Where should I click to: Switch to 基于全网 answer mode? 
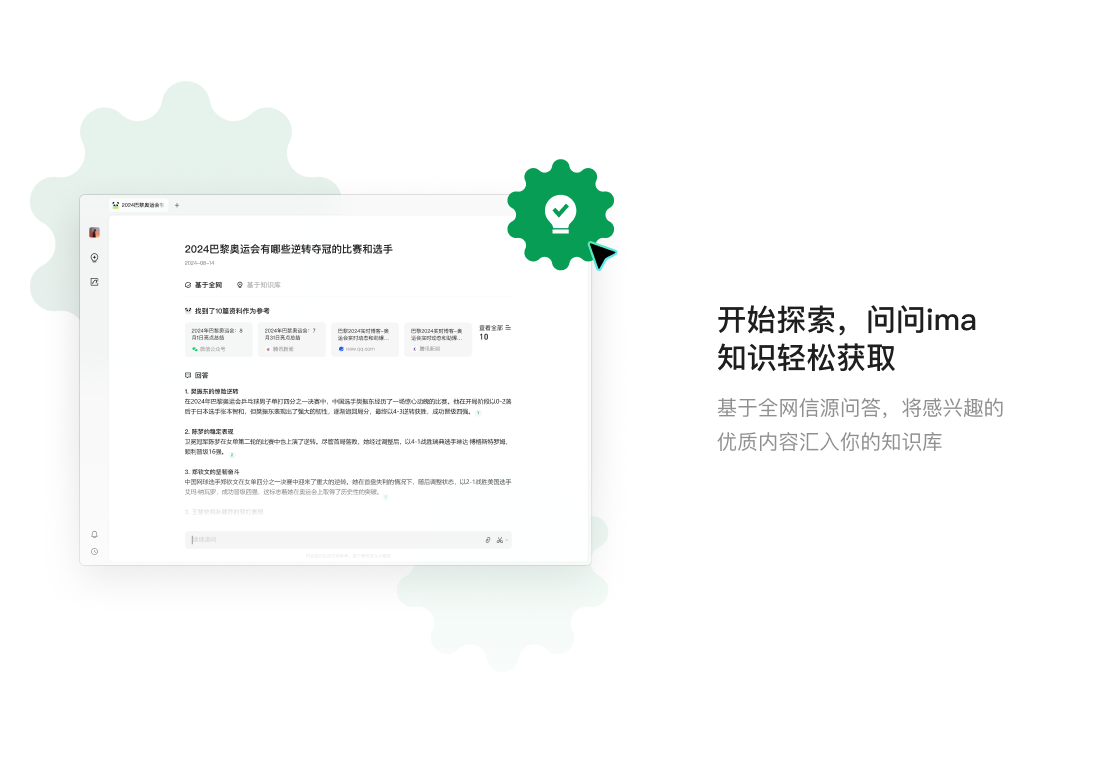[x=204, y=285]
